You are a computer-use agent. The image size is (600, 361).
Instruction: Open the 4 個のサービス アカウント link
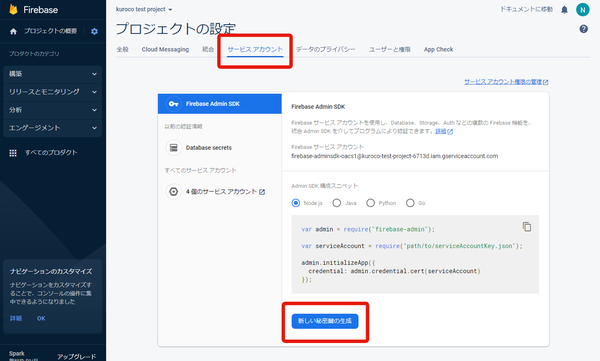[x=225, y=191]
